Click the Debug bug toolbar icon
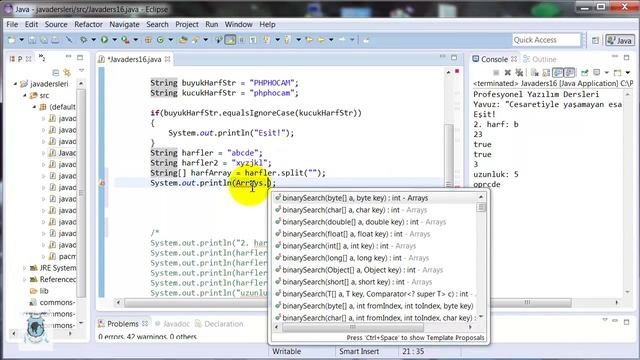Screen dimensions: 640x360 (83, 40)
